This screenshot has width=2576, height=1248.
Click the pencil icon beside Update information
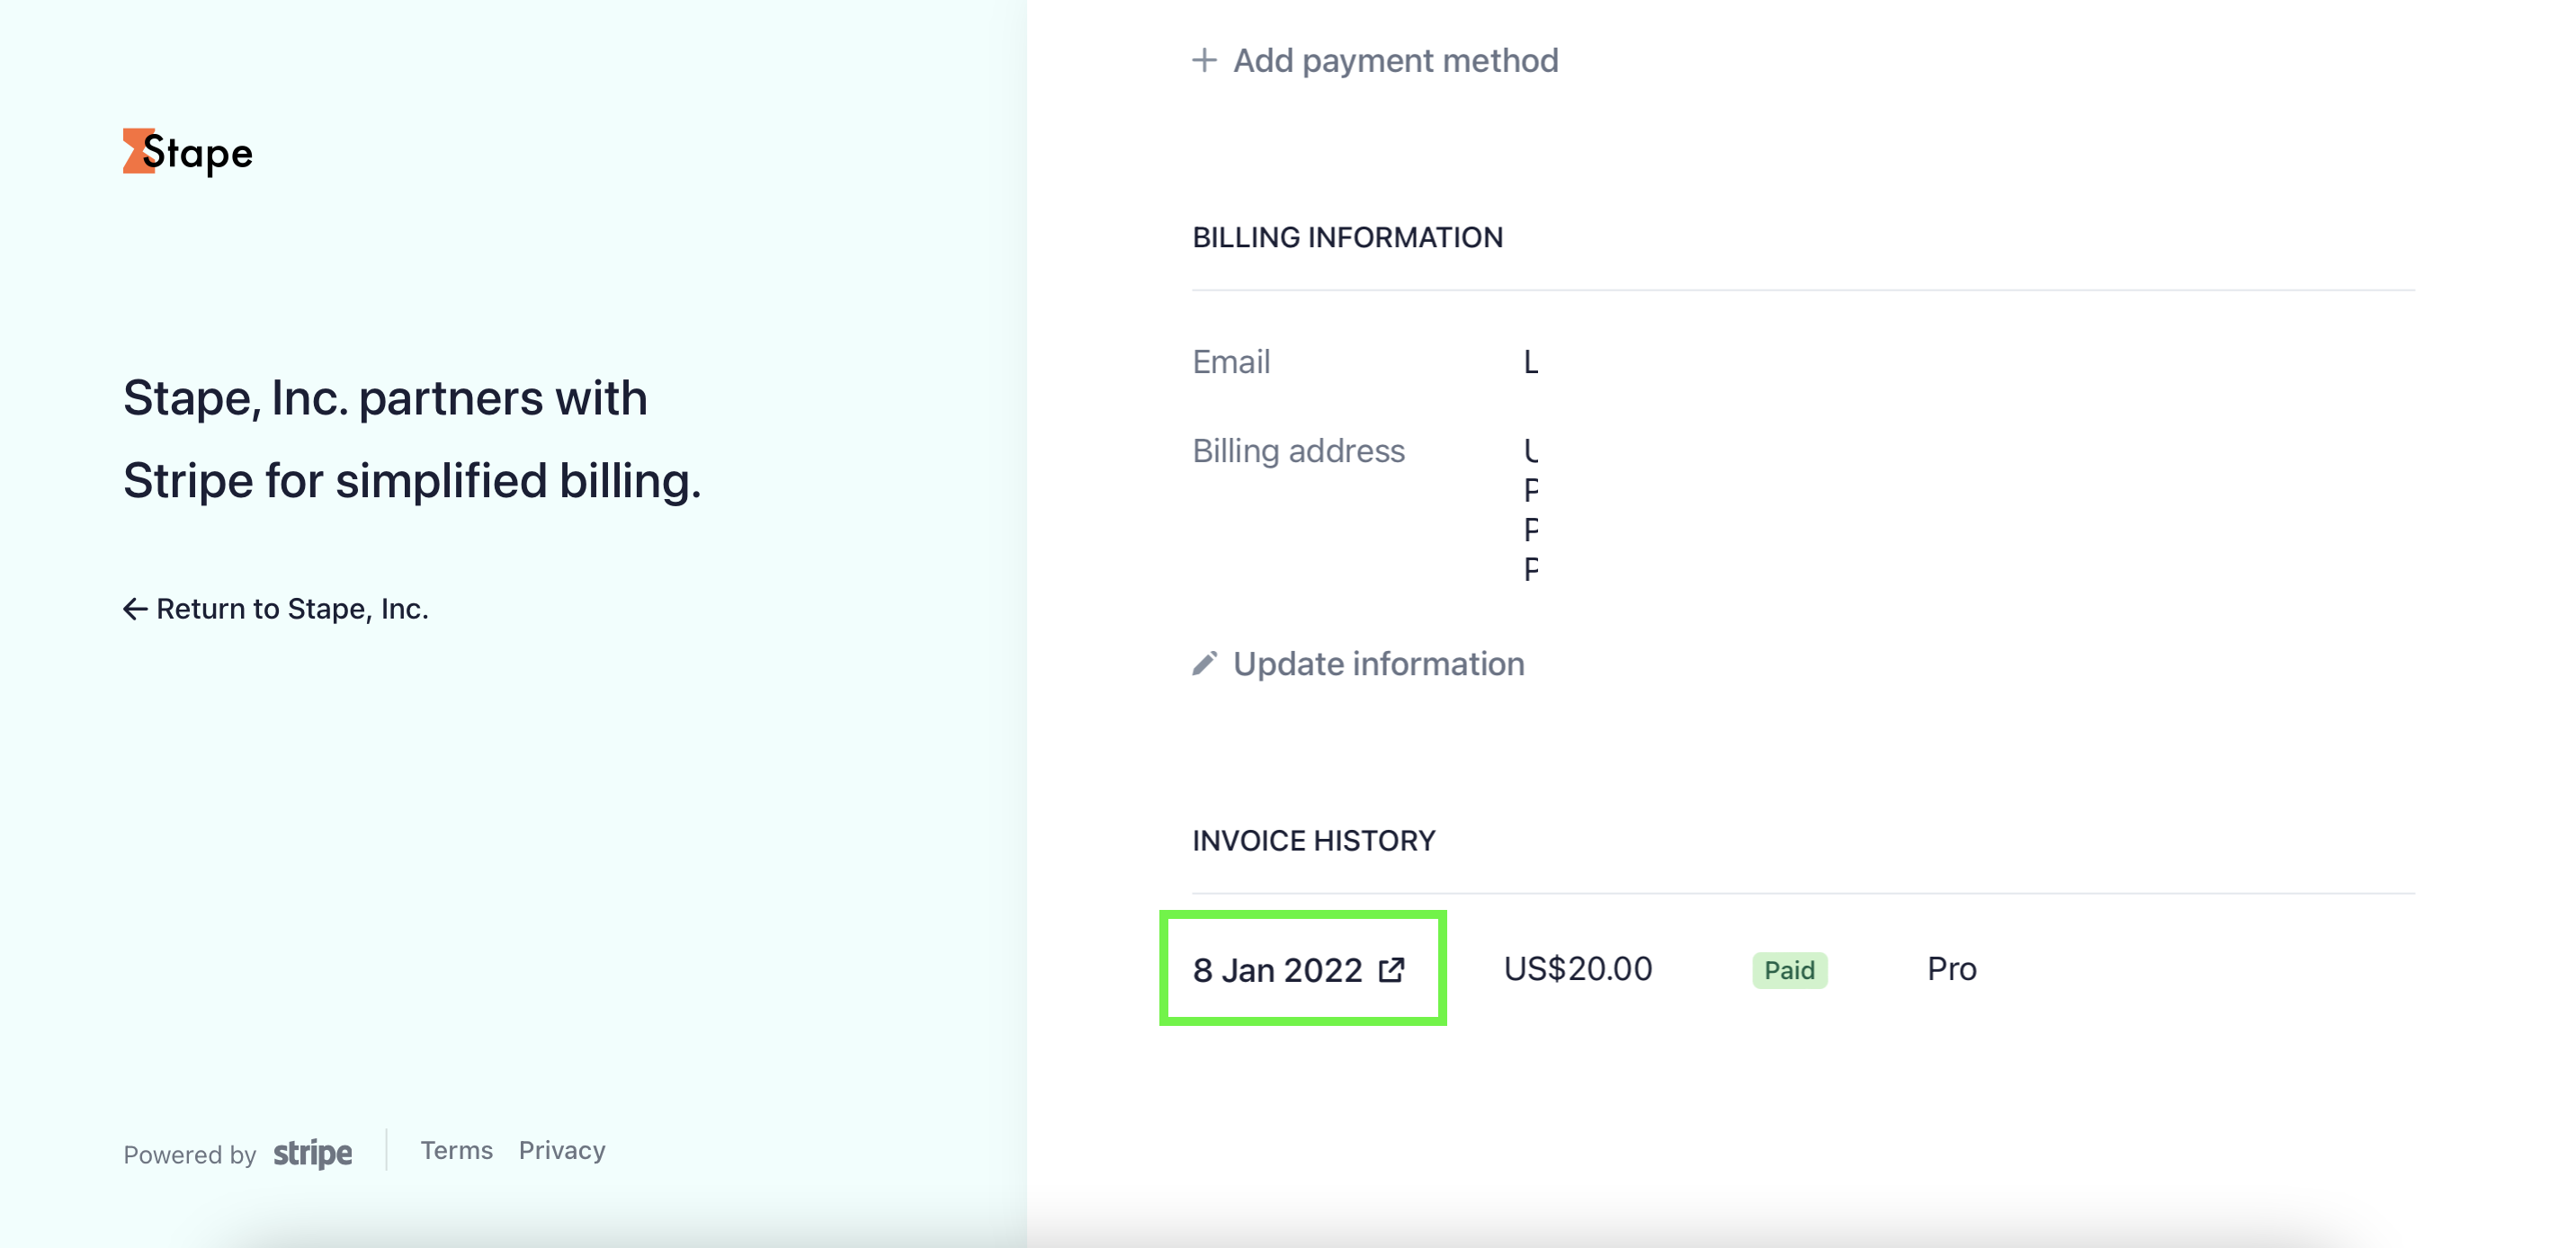pyautogui.click(x=1204, y=663)
